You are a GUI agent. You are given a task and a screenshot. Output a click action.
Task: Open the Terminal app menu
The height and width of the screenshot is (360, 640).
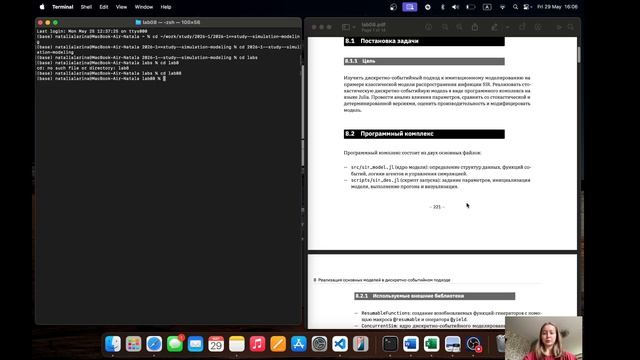[62, 7]
